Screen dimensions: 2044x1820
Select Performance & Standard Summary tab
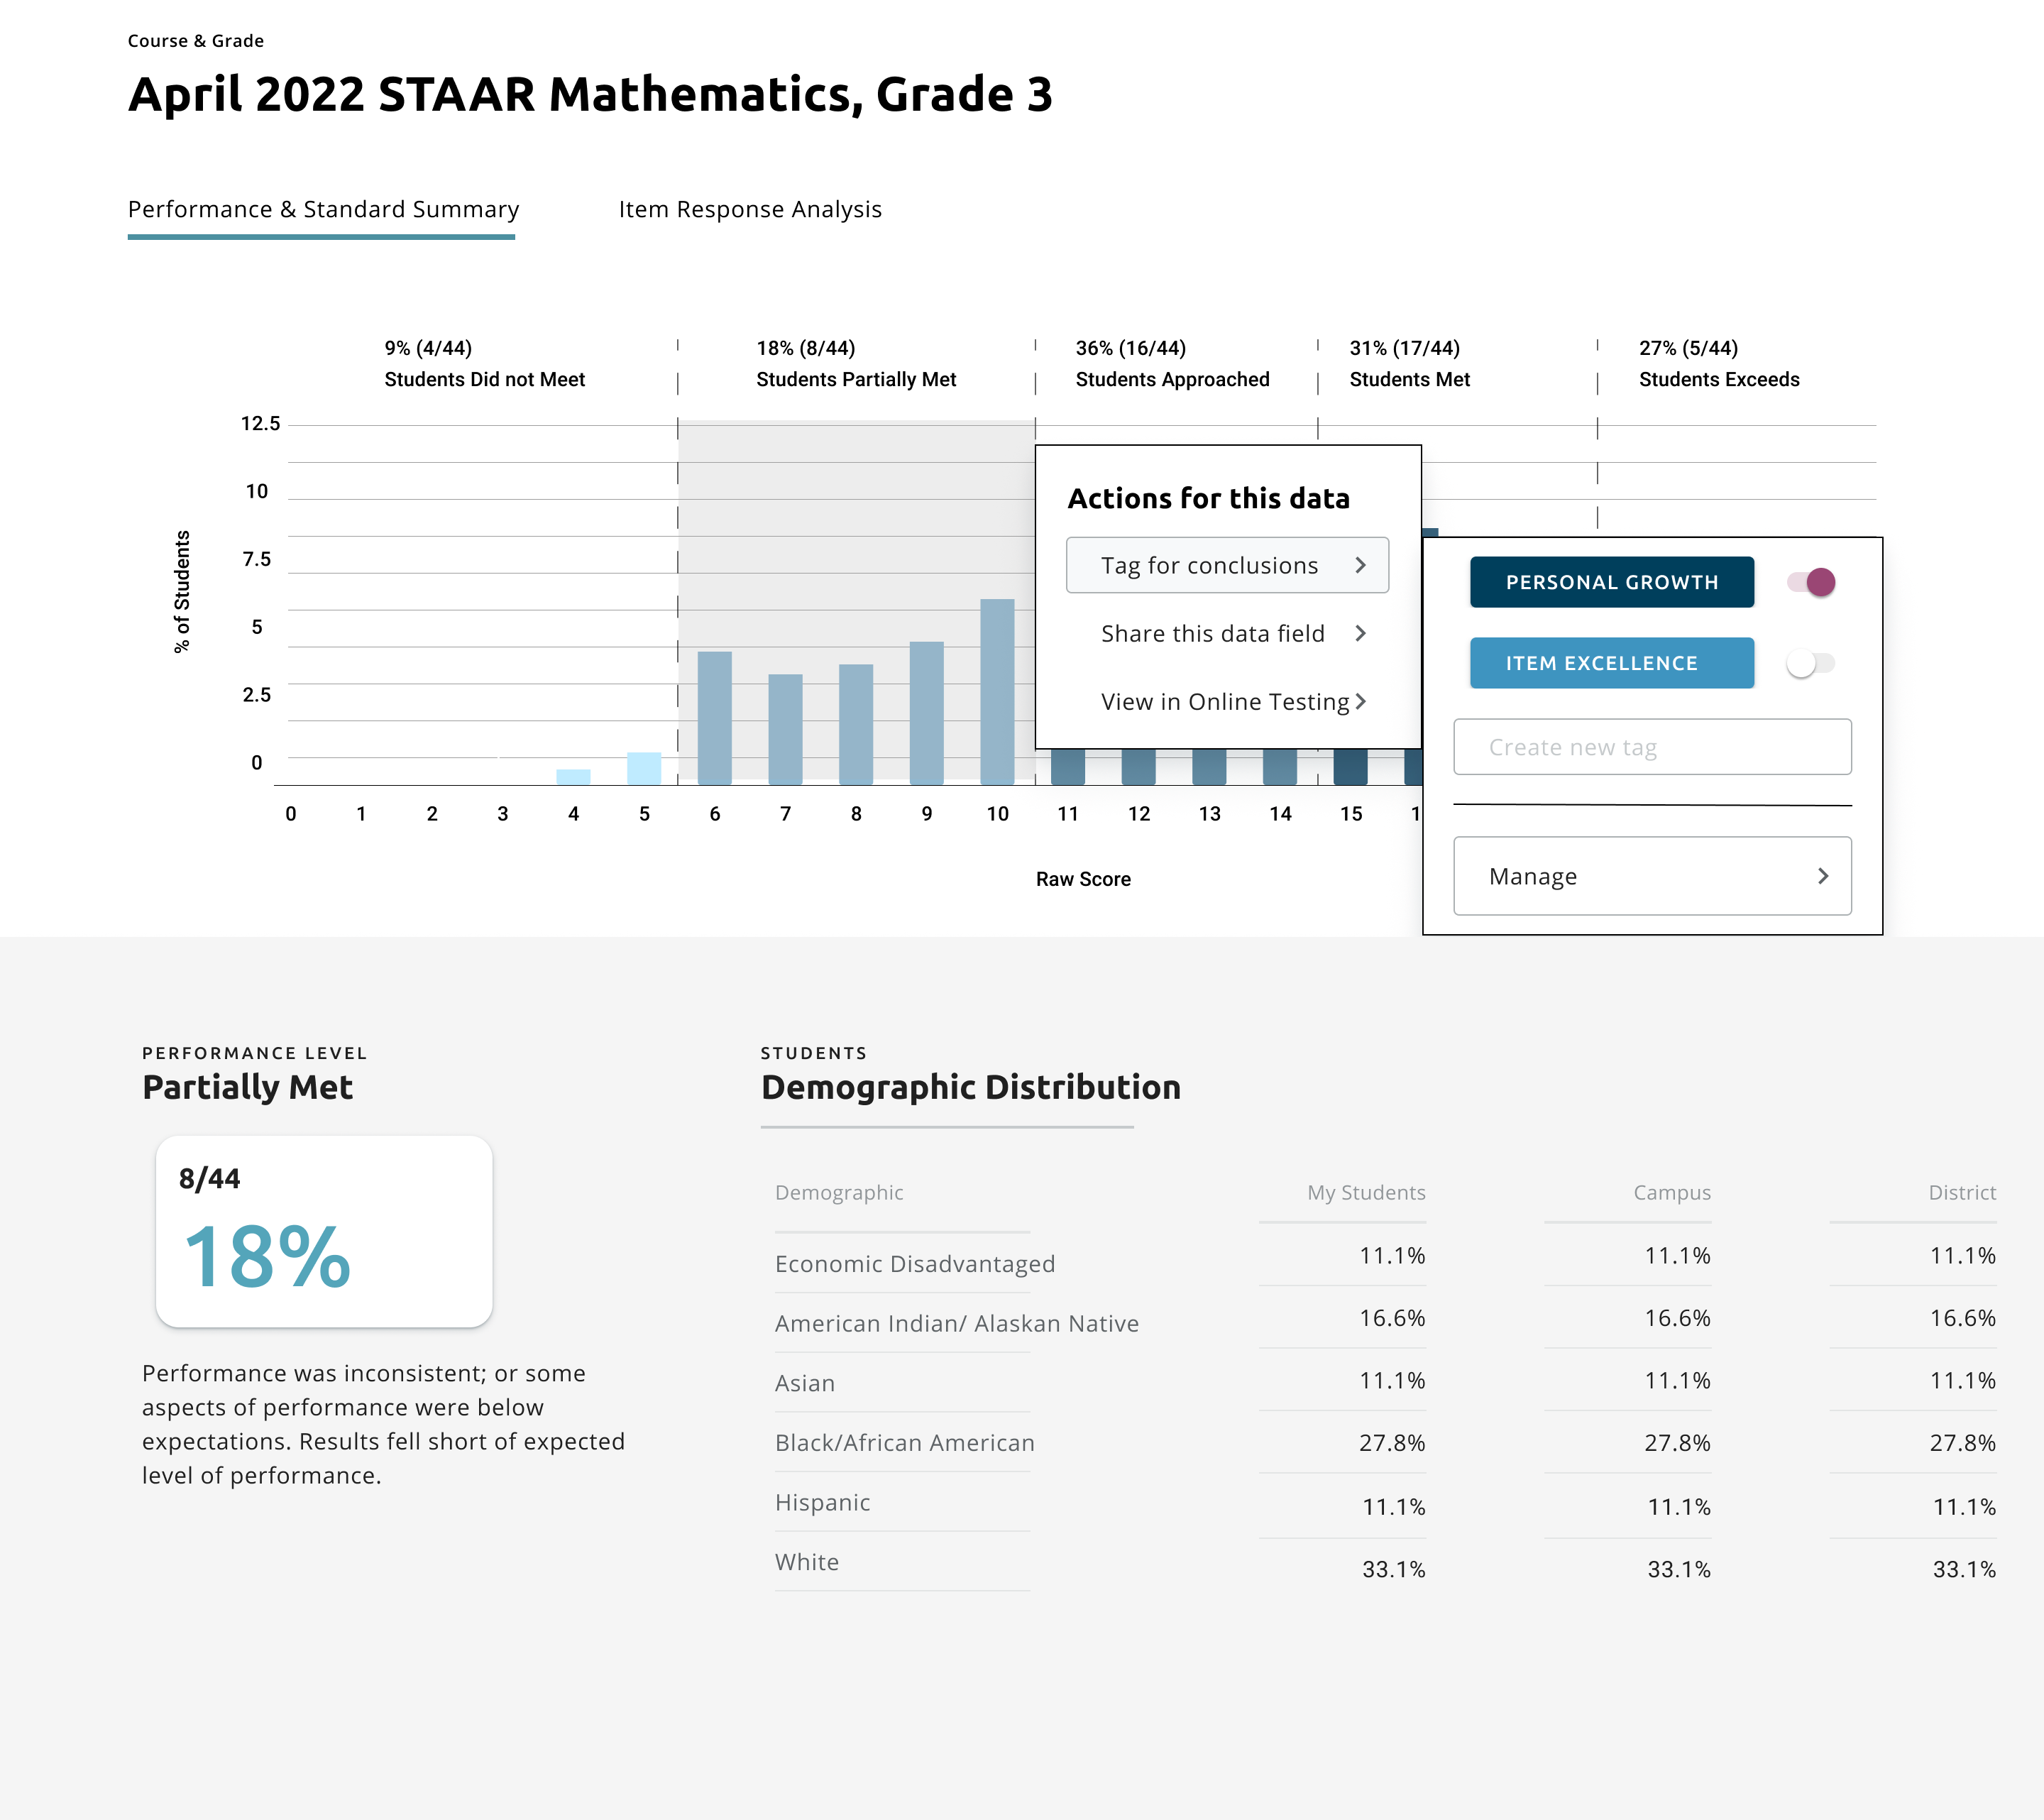point(323,209)
